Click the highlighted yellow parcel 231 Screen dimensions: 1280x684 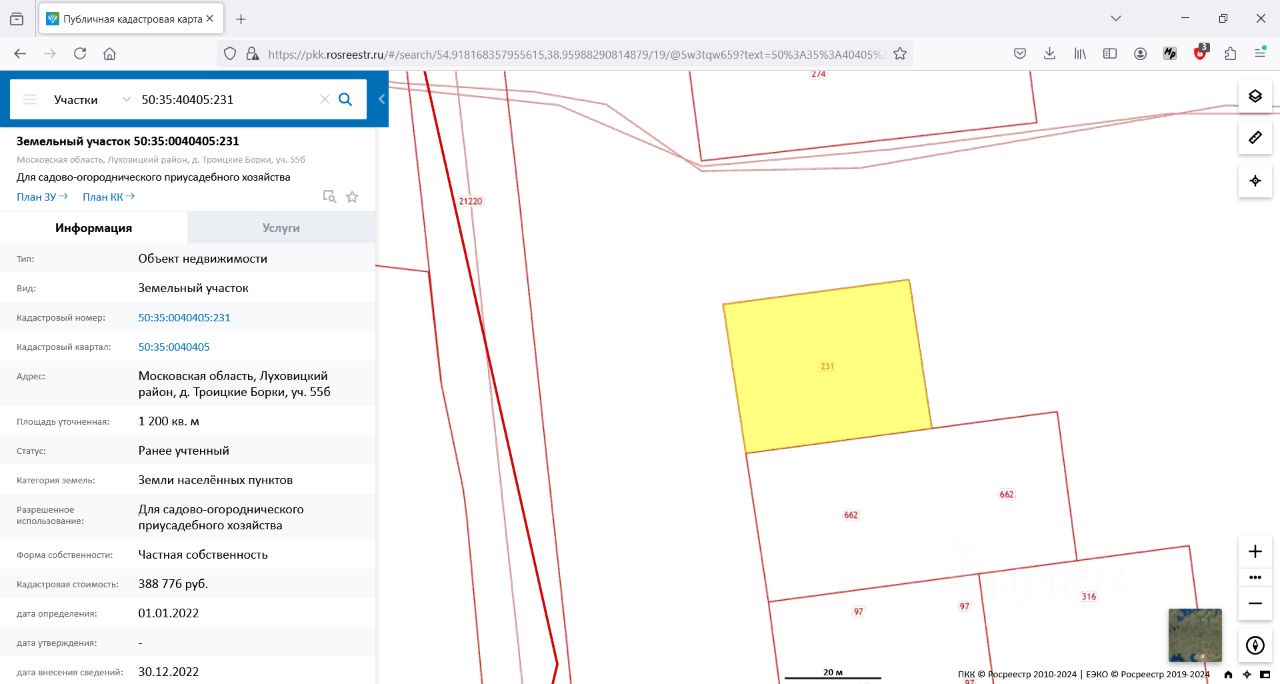tap(827, 365)
